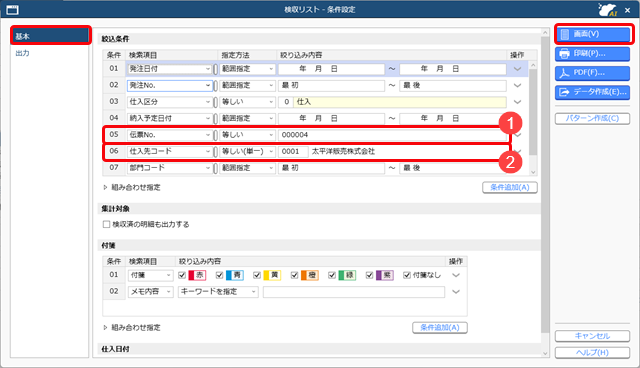Open the メモ内容 search item dropdown
This screenshot has height=368, width=640.
click(x=151, y=292)
